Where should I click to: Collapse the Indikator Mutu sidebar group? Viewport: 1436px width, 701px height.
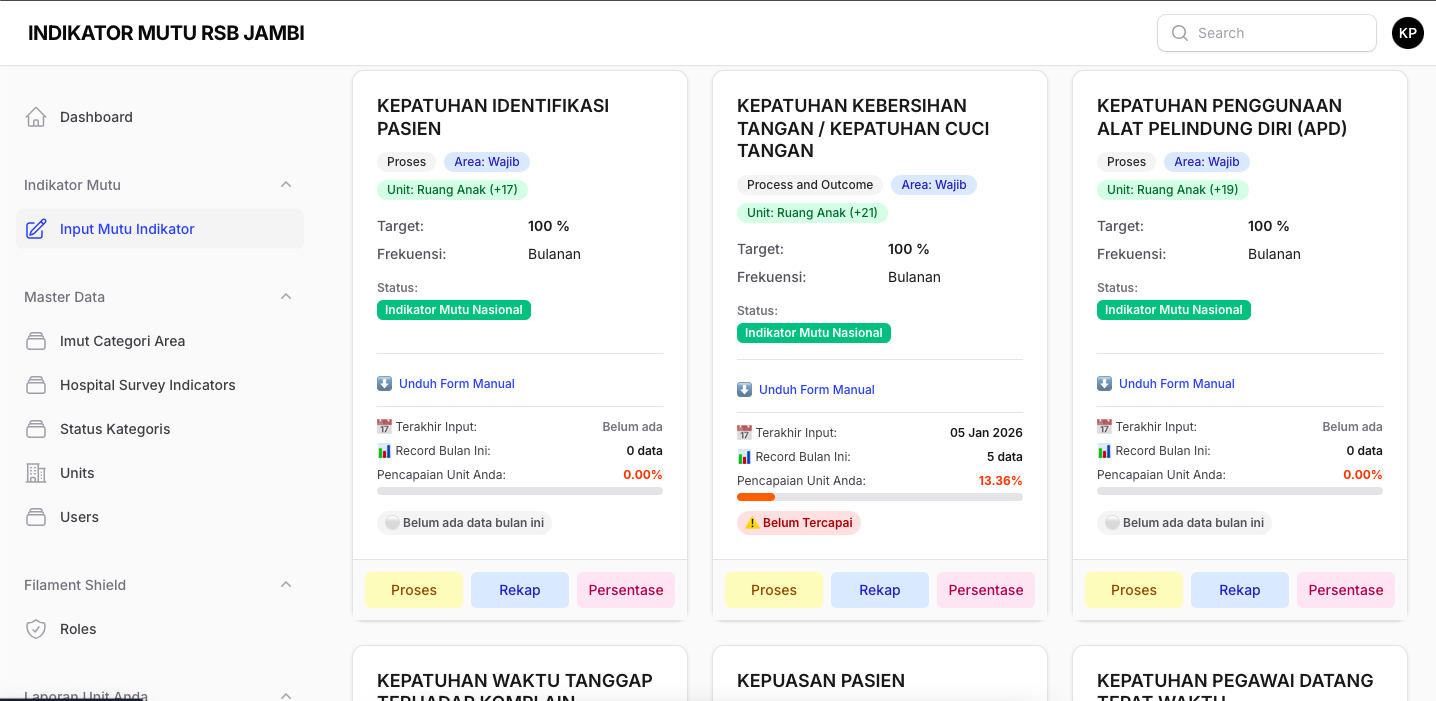(x=286, y=185)
